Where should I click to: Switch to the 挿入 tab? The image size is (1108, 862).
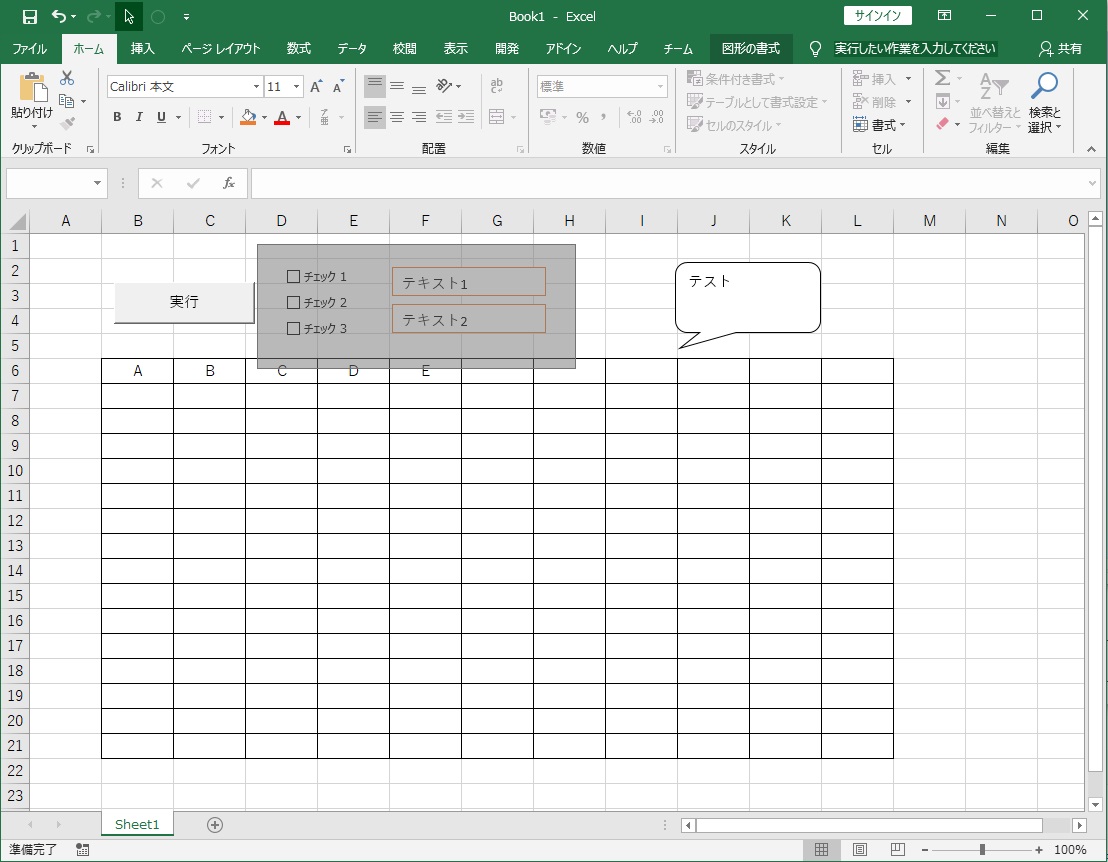click(x=142, y=49)
